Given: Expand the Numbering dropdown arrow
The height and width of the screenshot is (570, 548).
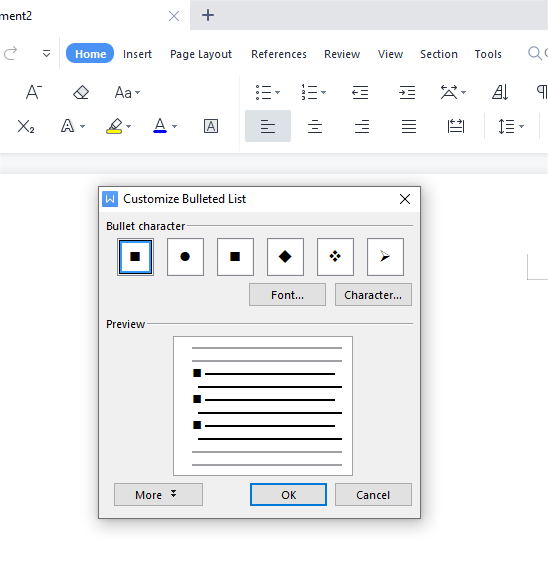Looking at the screenshot, I should 324,92.
